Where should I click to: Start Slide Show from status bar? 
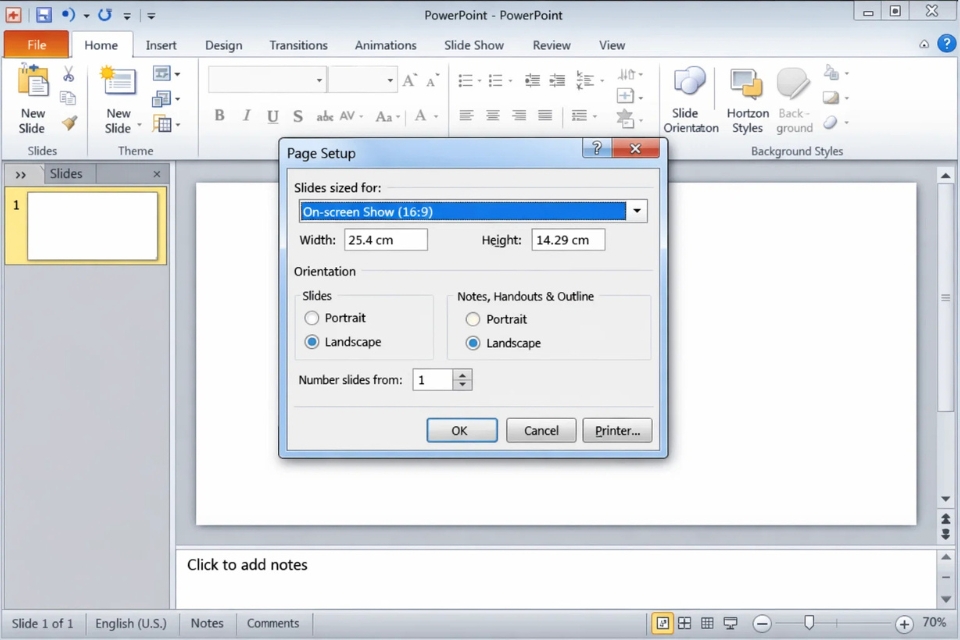729,623
